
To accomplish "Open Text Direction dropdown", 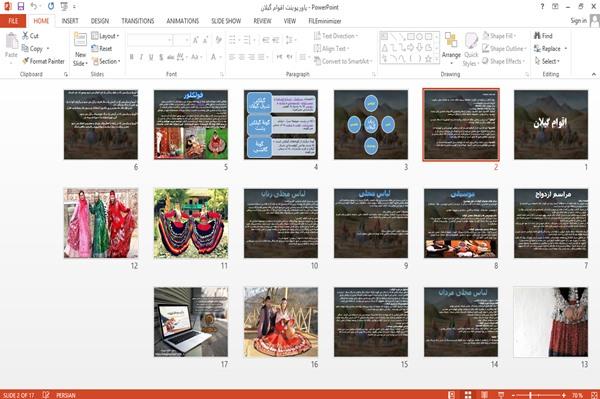I will pos(336,36).
